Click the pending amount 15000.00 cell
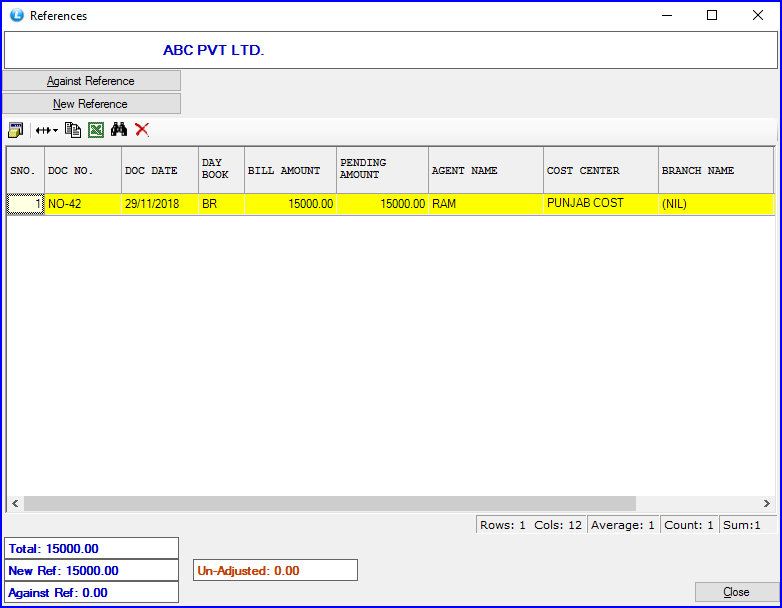Screen dimensions: 782x608 [x=383, y=204]
